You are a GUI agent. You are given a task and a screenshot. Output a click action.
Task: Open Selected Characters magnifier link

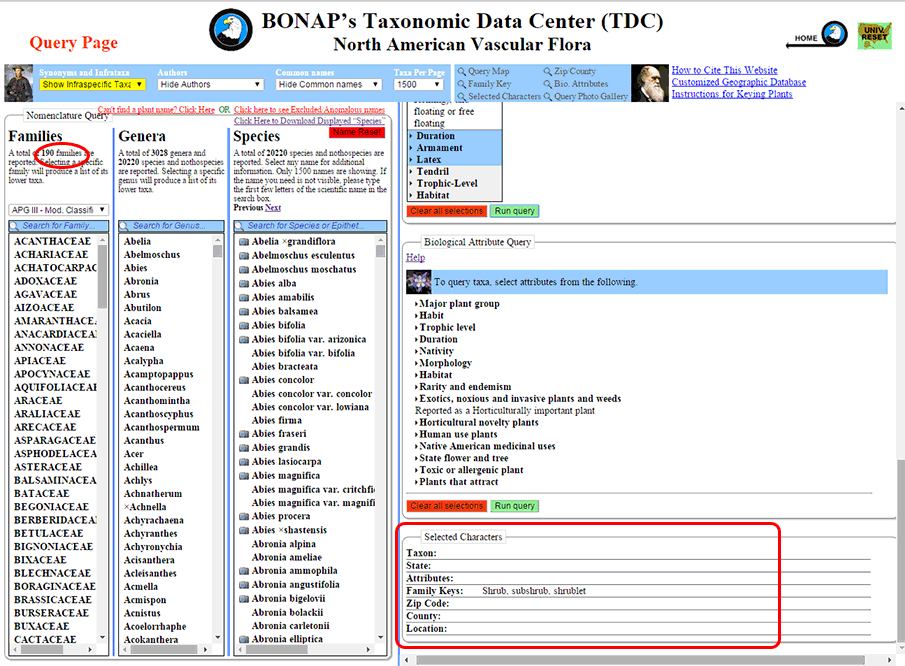click(x=499, y=96)
